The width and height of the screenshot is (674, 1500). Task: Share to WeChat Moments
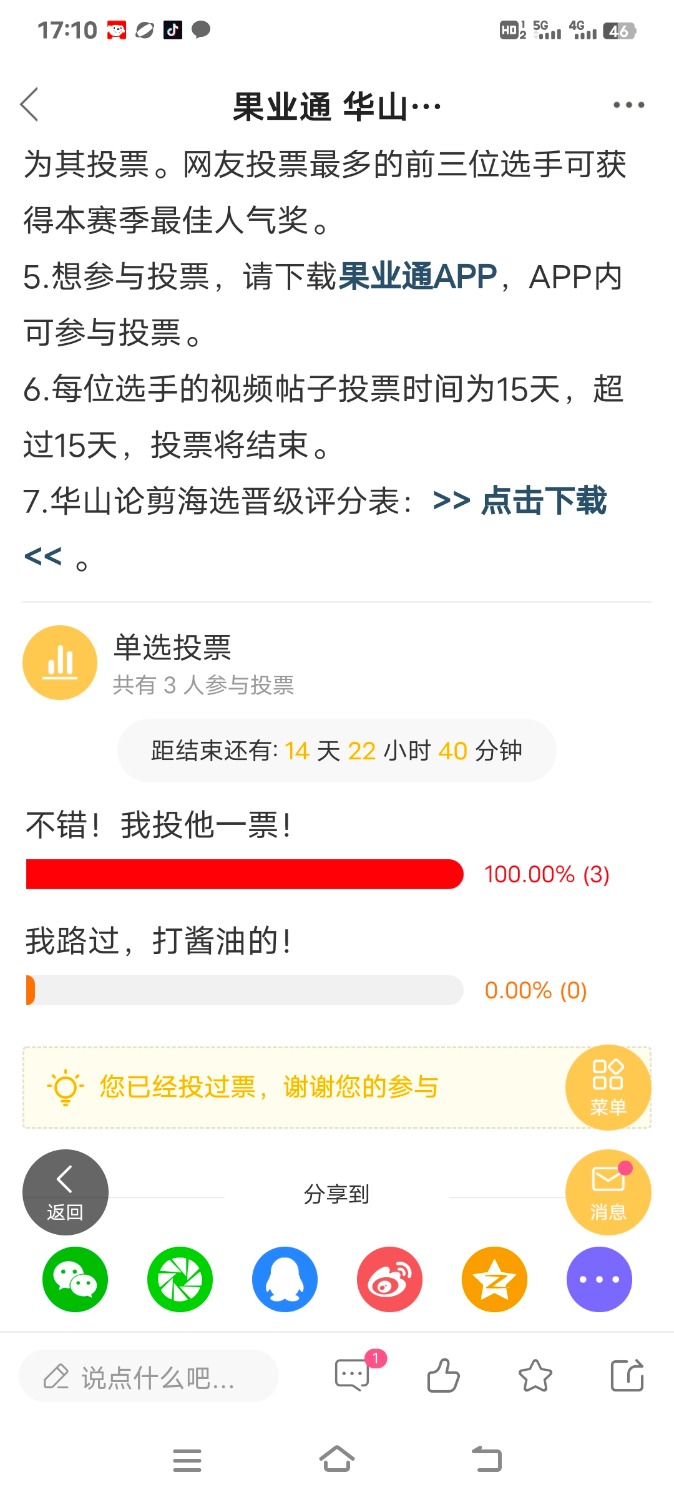(x=180, y=1279)
